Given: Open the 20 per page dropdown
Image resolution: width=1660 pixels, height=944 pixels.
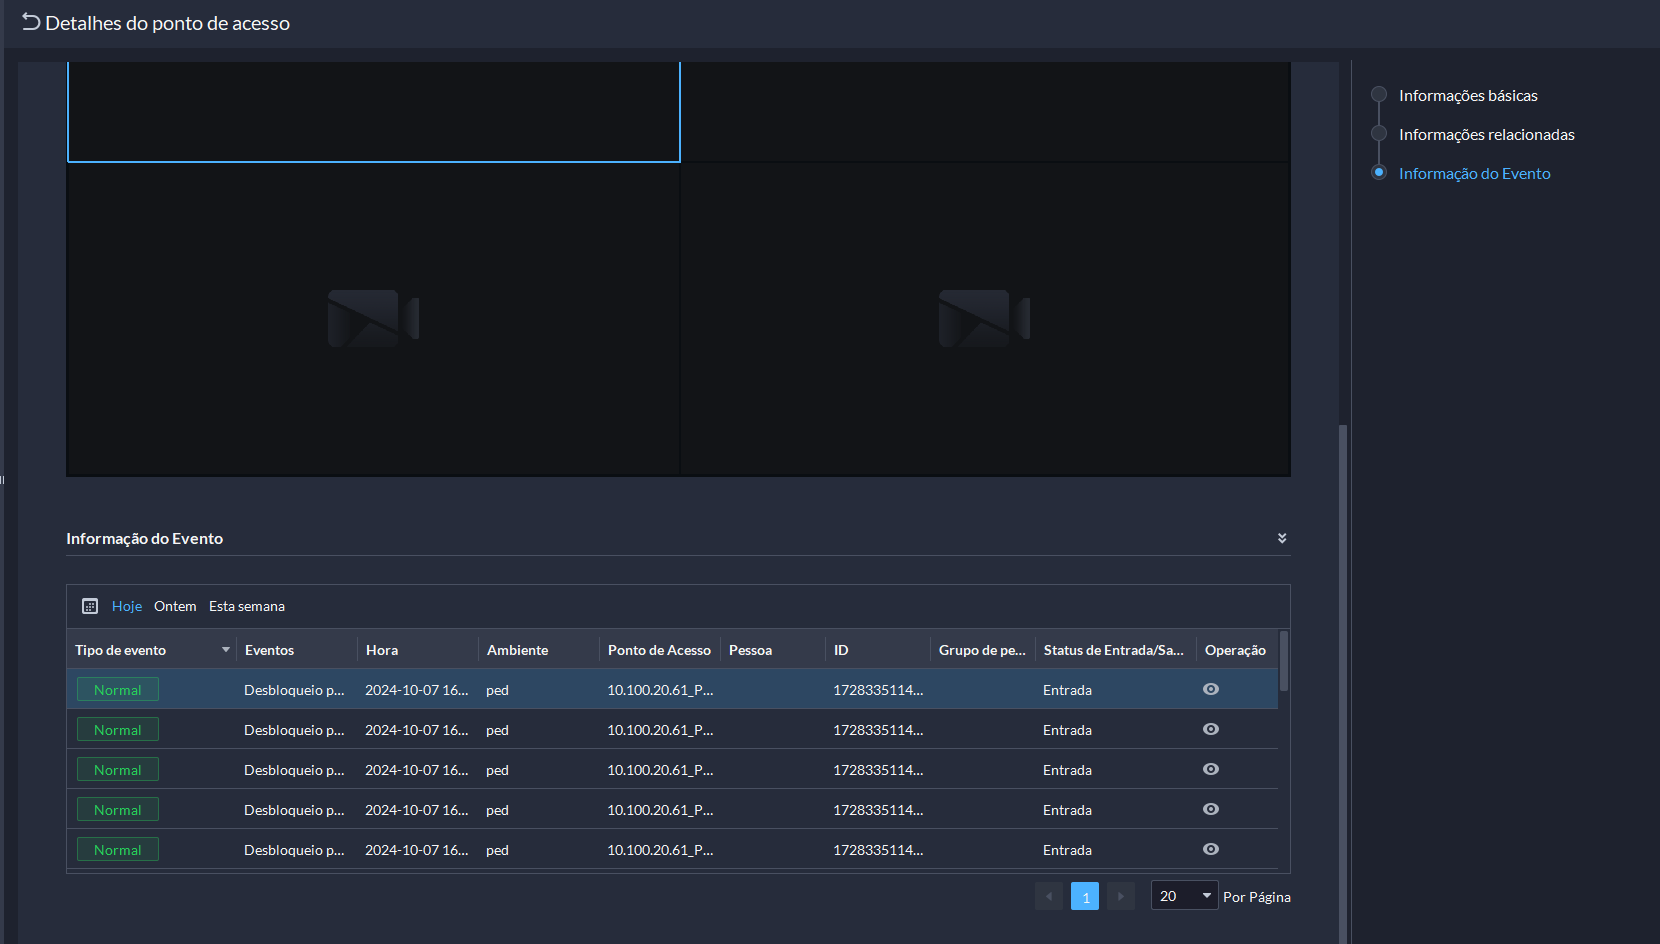Looking at the screenshot, I should click(1184, 896).
